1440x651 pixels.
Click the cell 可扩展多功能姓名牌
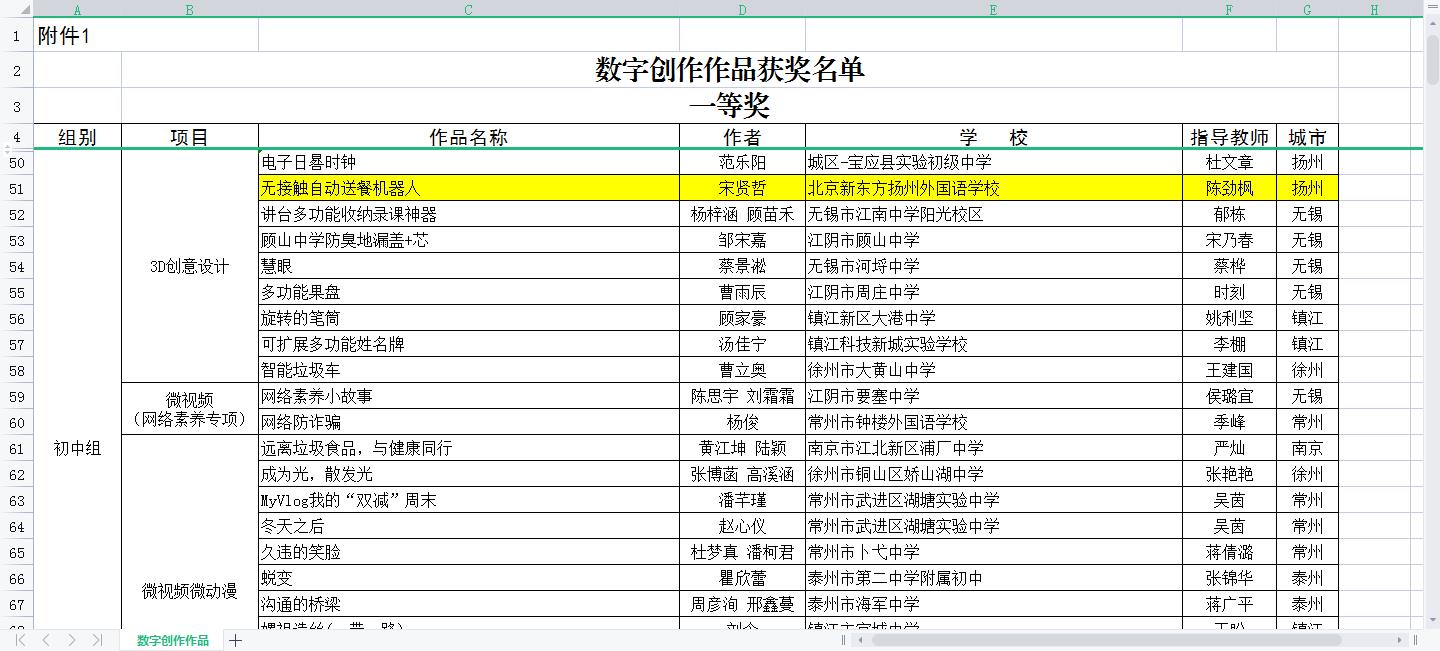tap(469, 344)
